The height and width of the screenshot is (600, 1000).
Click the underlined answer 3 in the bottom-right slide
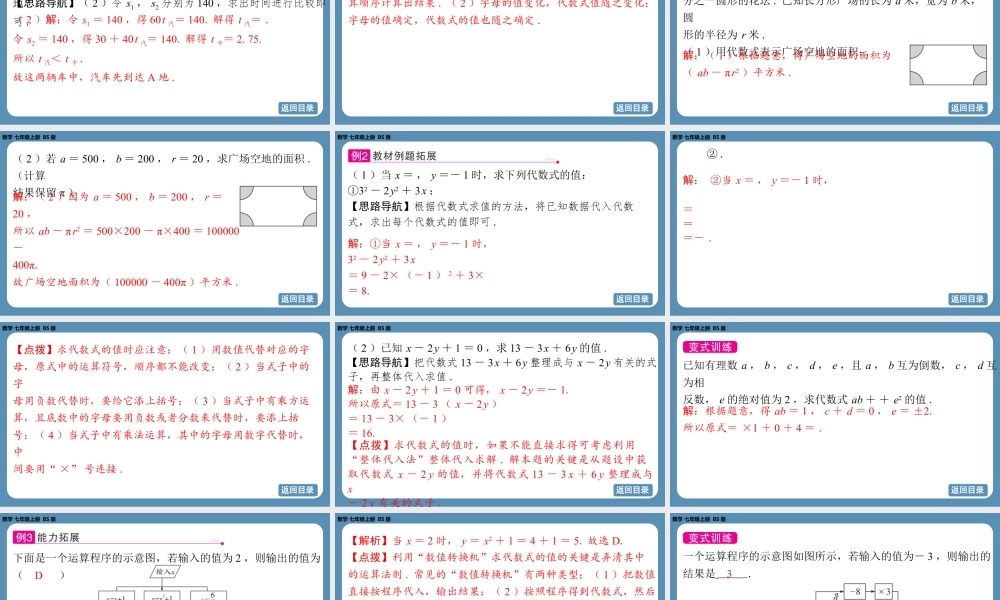point(731,574)
